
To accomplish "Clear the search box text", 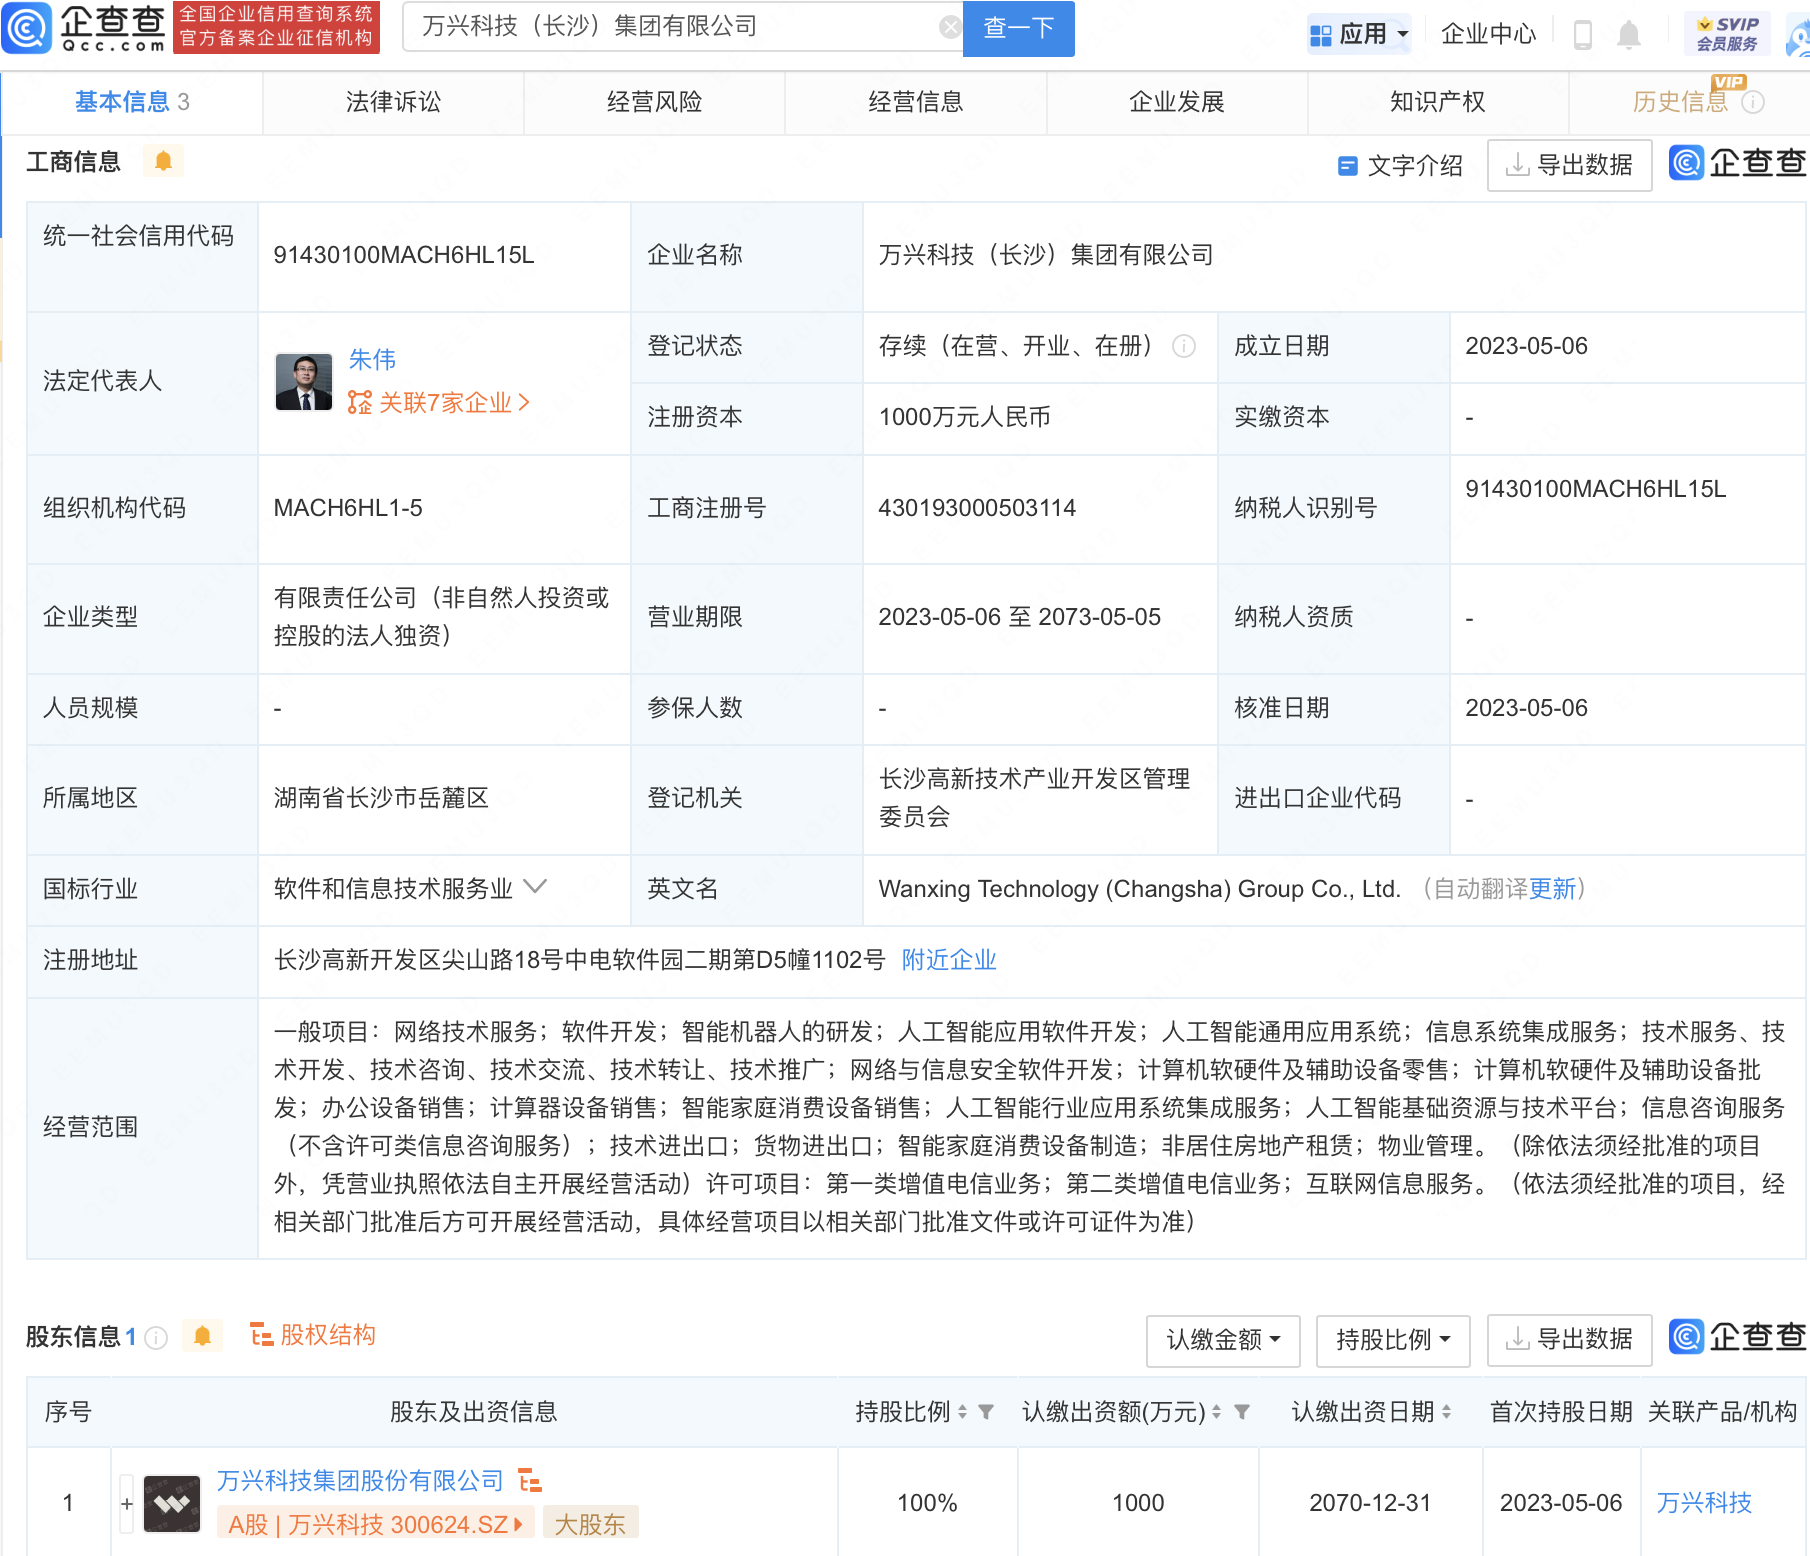I will [x=950, y=27].
